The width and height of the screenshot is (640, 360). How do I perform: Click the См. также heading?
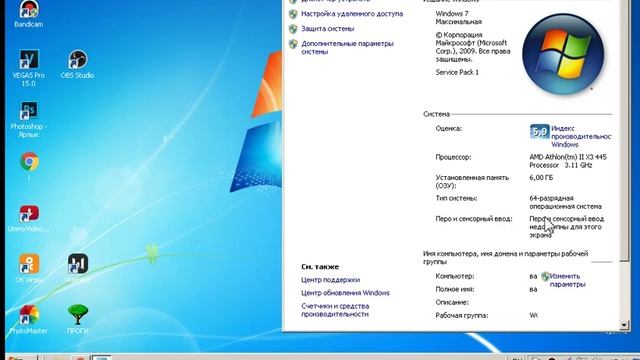point(320,267)
